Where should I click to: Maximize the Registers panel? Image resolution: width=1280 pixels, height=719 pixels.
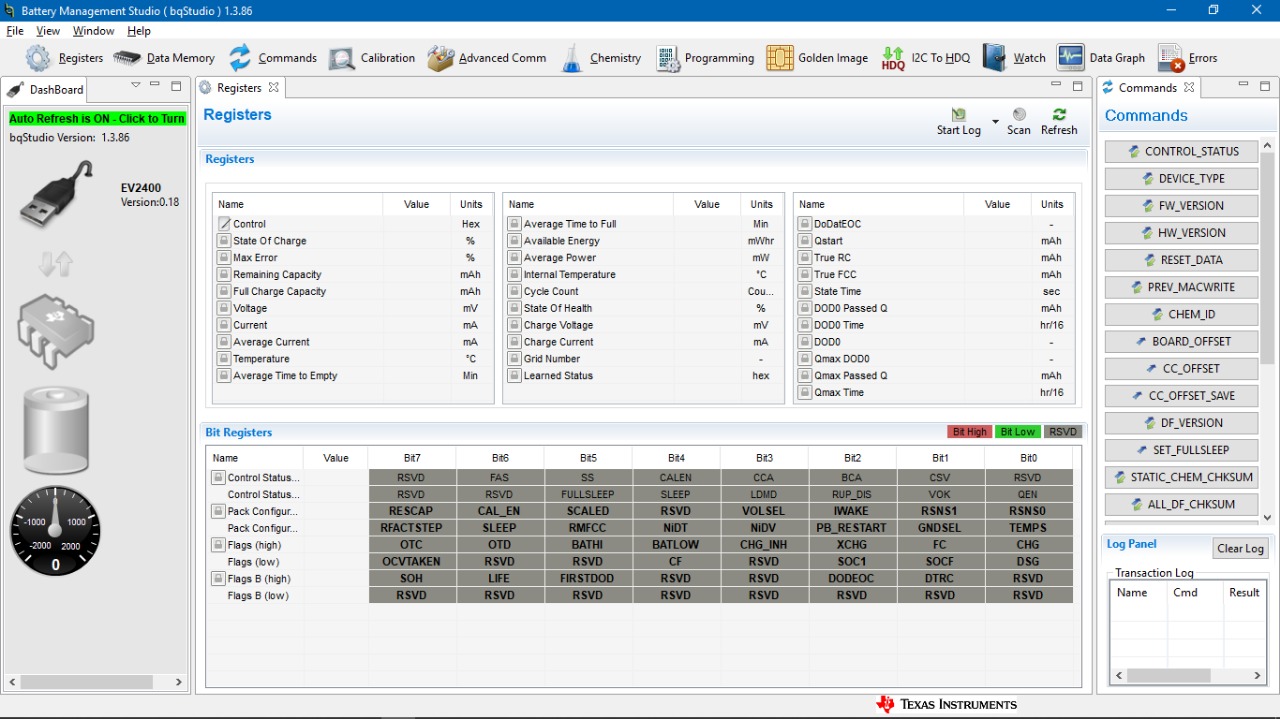point(1078,86)
